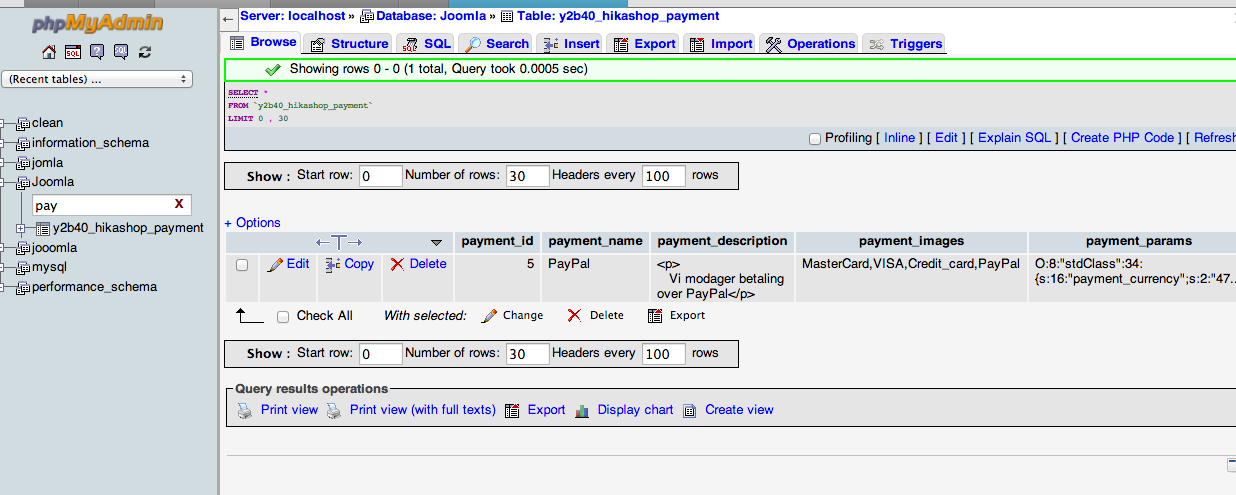This screenshot has height=495, width=1236.
Task: Open the SQL query window icon
Action: pyautogui.click(x=73, y=52)
